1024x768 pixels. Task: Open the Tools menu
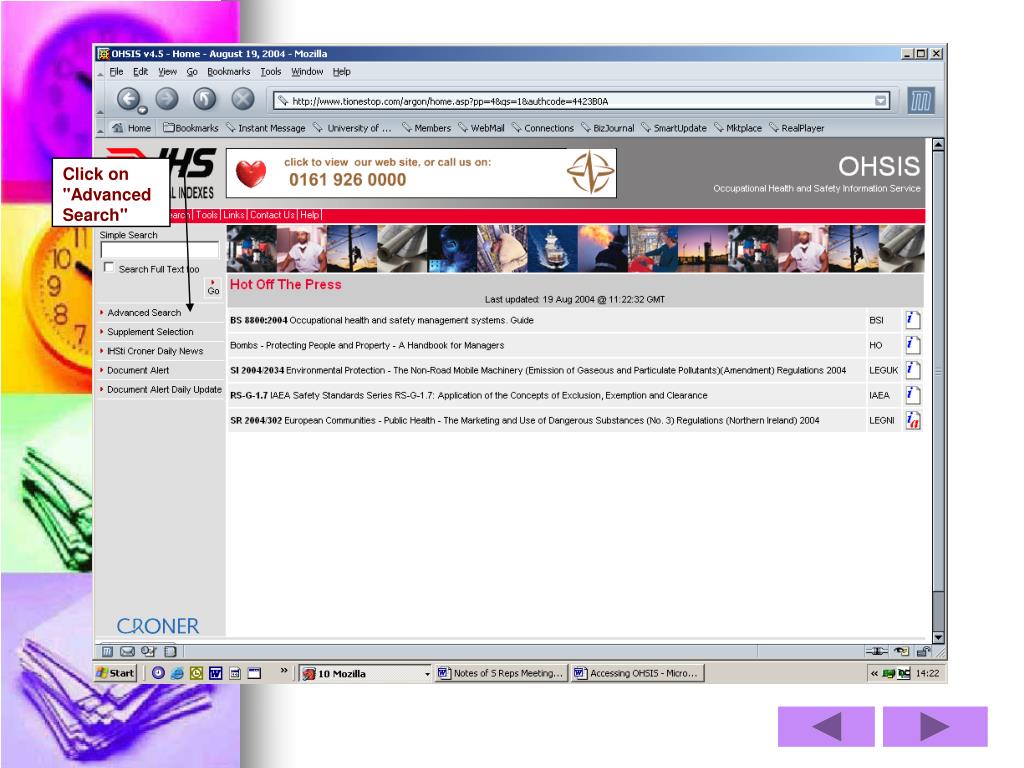pos(270,72)
